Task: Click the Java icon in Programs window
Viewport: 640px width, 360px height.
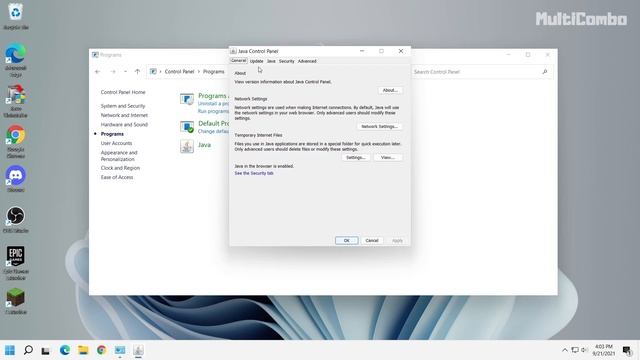Action: pos(187,146)
